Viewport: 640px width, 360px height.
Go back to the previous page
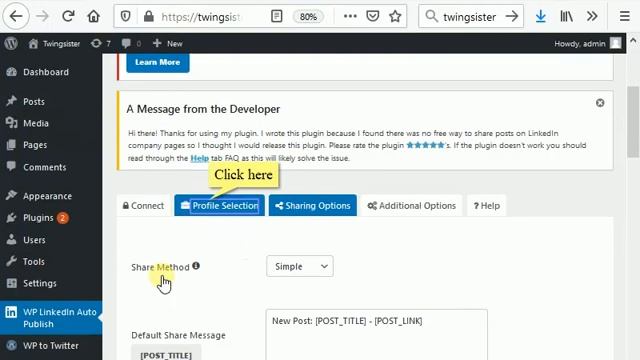pyautogui.click(x=16, y=16)
